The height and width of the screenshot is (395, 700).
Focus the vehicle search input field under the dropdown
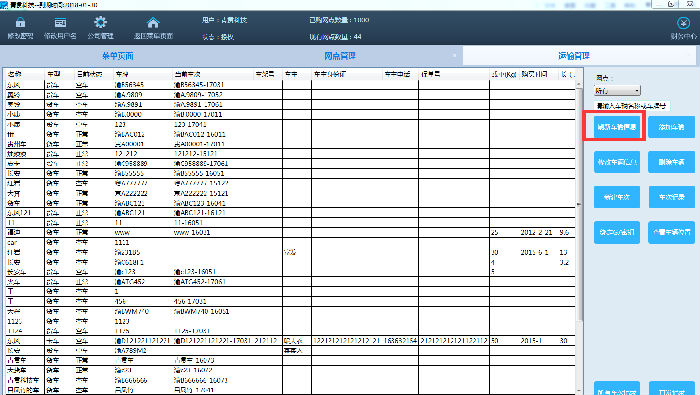632,106
